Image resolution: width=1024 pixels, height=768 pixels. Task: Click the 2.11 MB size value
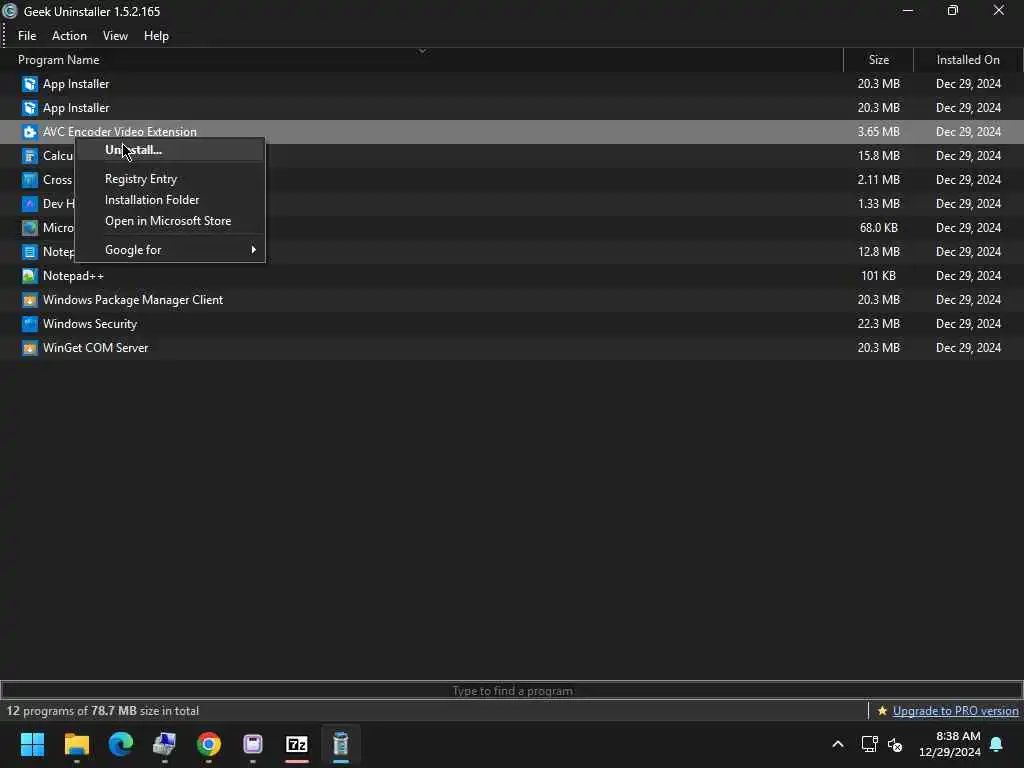pos(878,180)
